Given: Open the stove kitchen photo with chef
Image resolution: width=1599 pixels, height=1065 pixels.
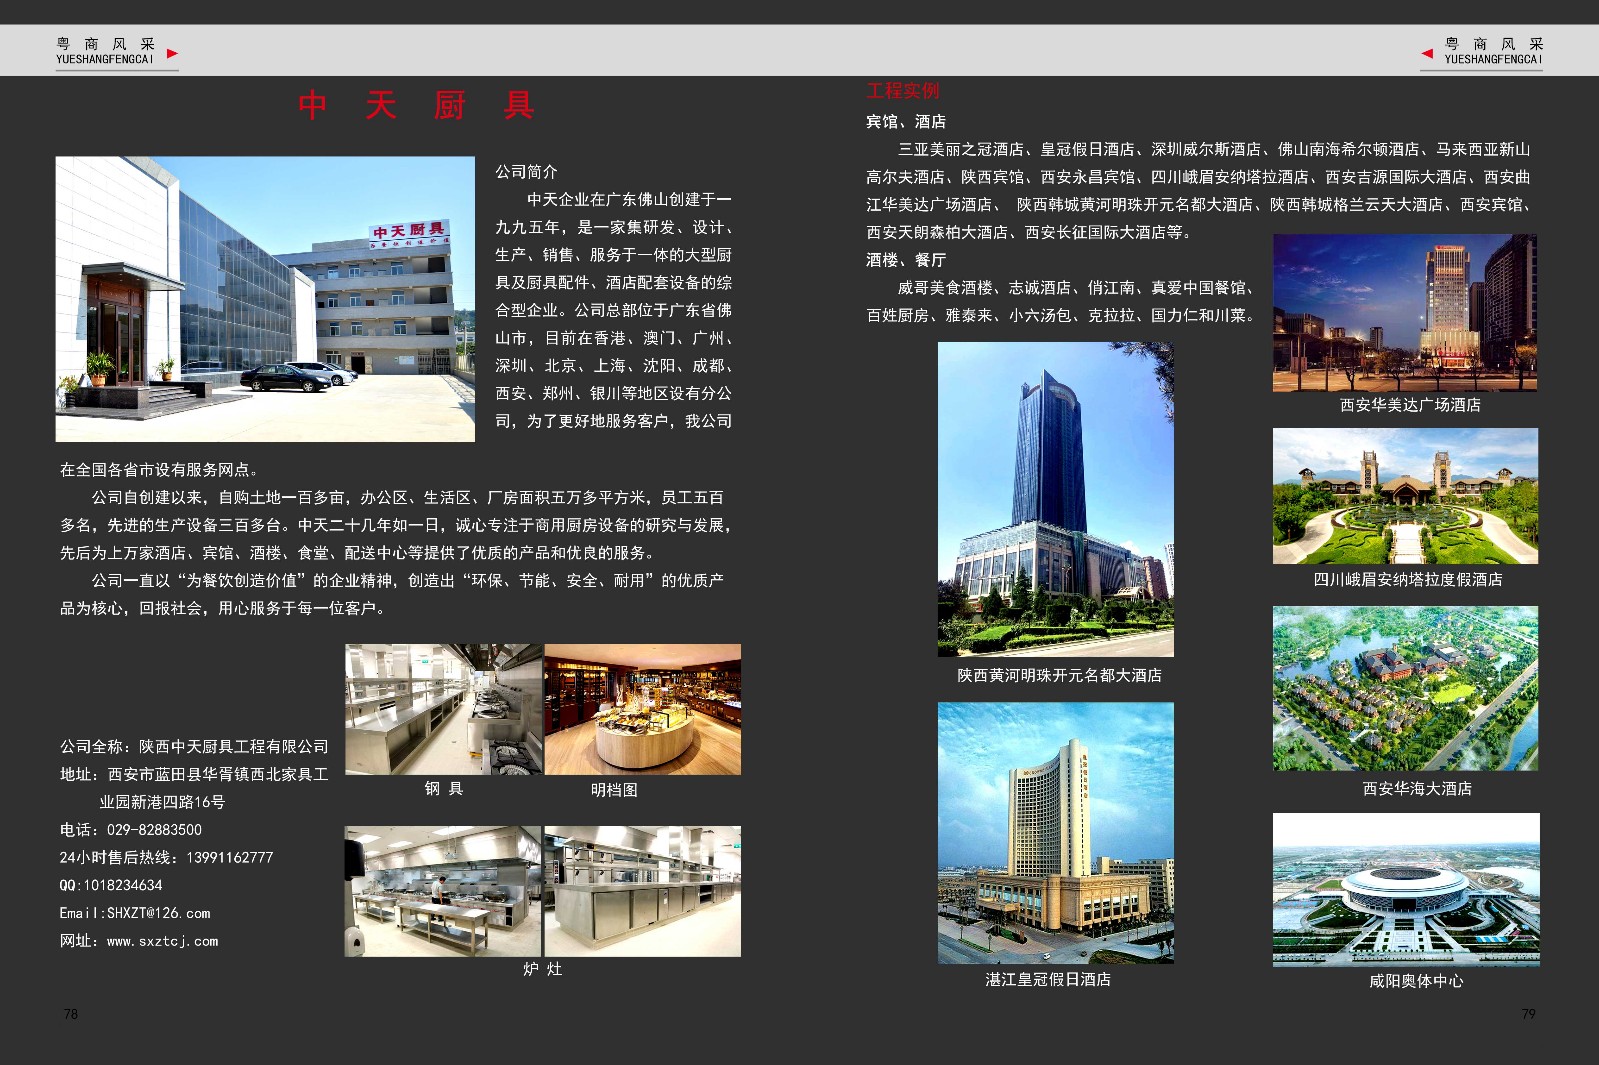Looking at the screenshot, I should pyautogui.click(x=443, y=891).
